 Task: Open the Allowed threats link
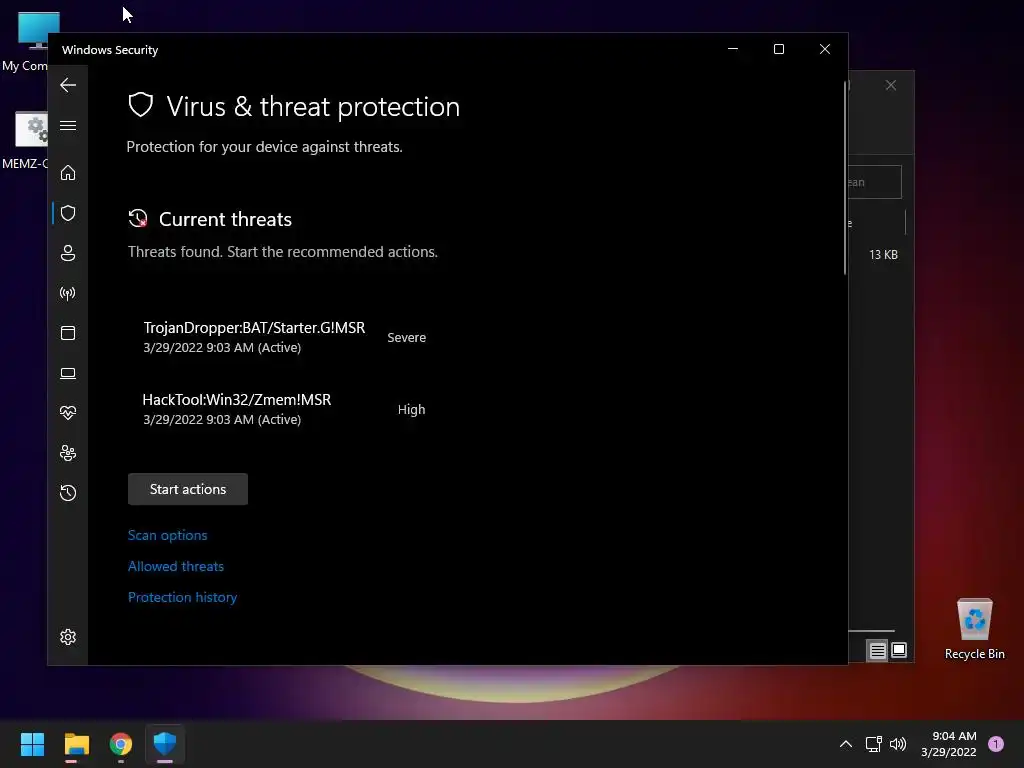(176, 566)
